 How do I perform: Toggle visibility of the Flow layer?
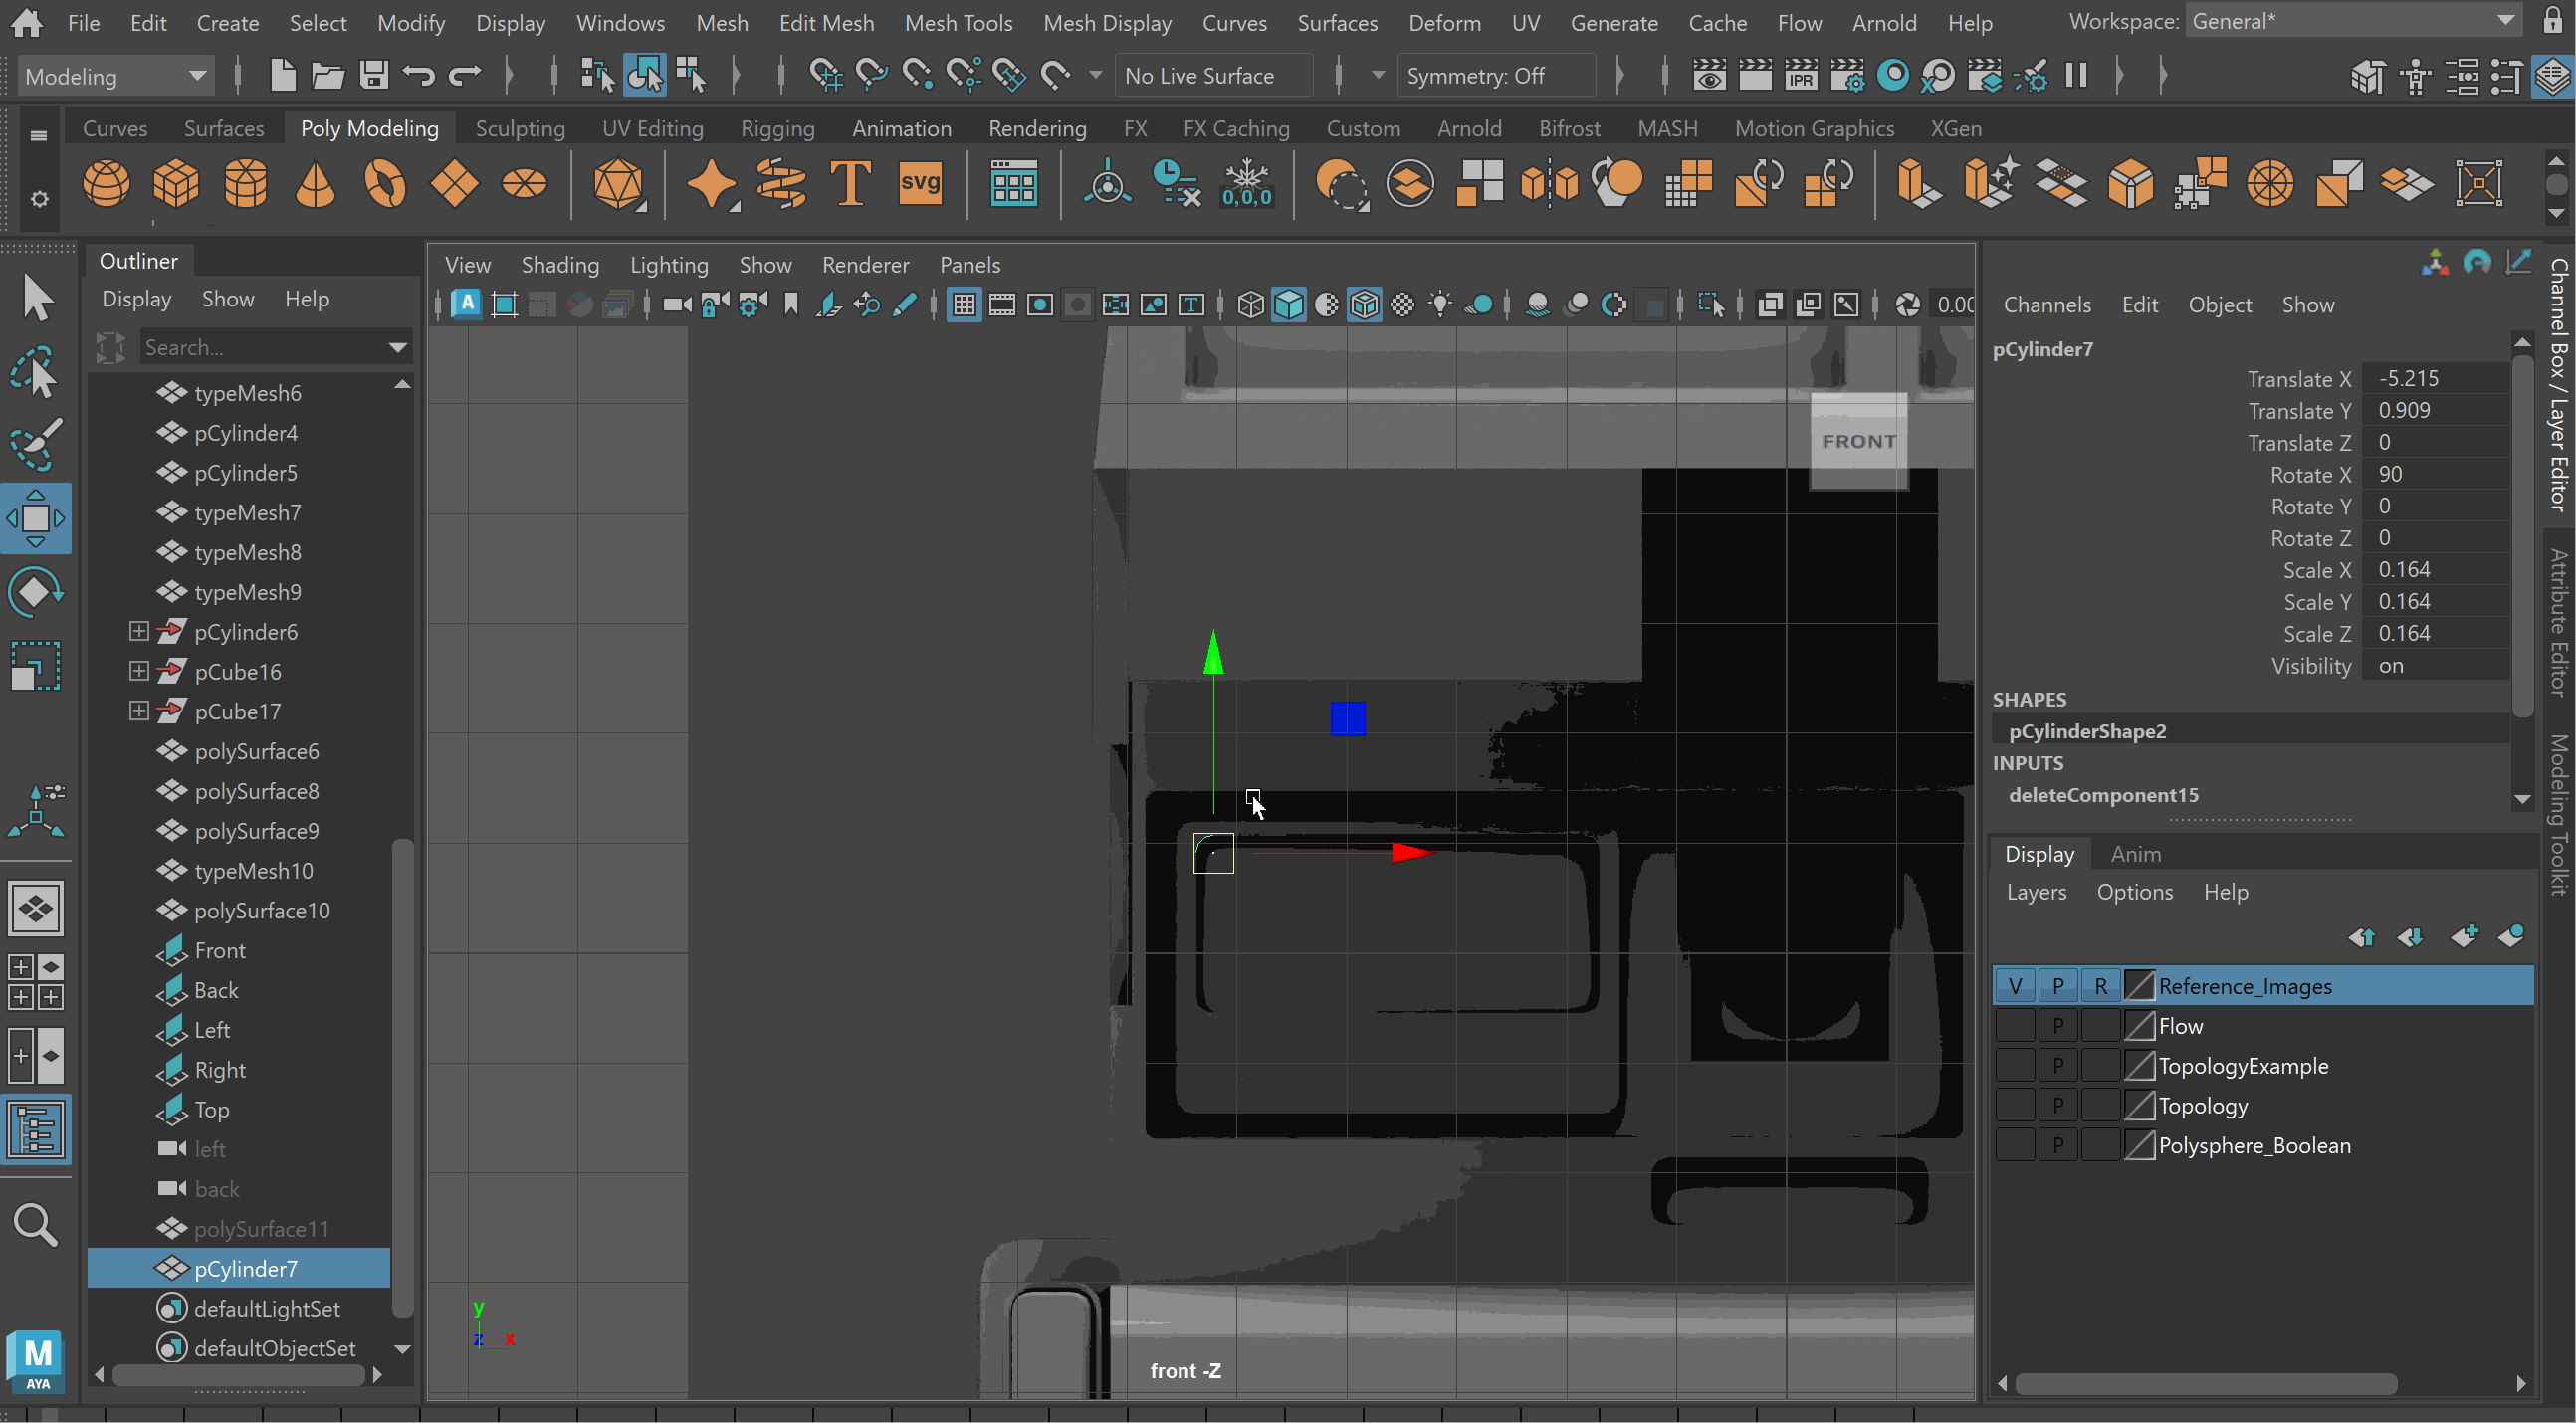[2014, 1026]
